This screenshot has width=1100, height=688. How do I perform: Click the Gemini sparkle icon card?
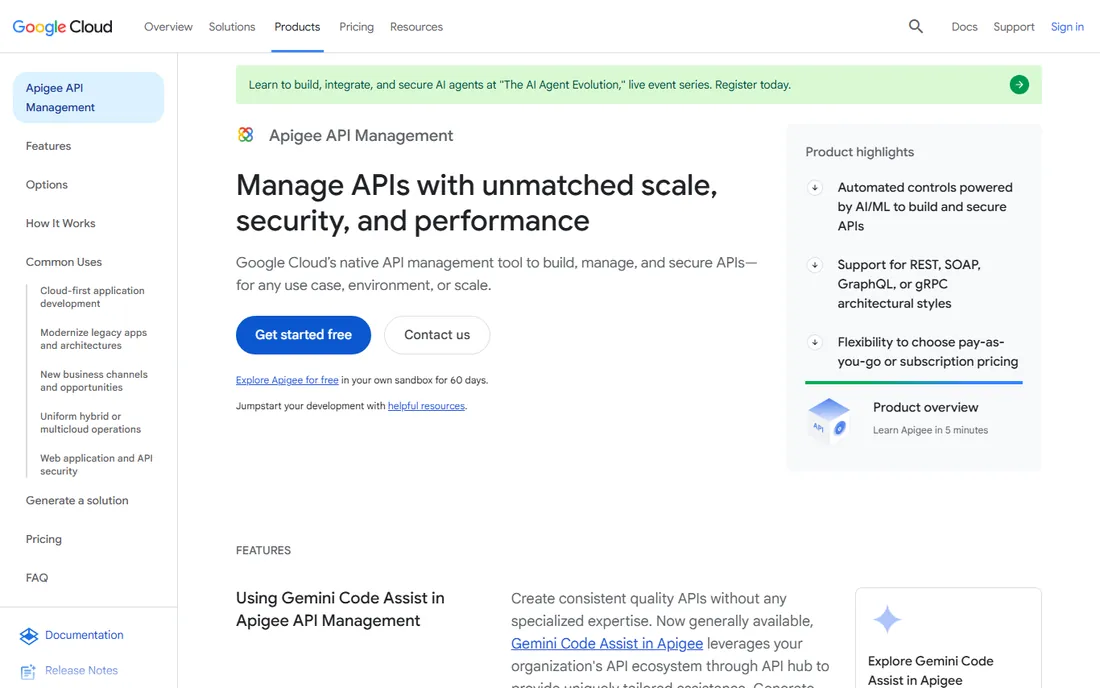coord(887,619)
